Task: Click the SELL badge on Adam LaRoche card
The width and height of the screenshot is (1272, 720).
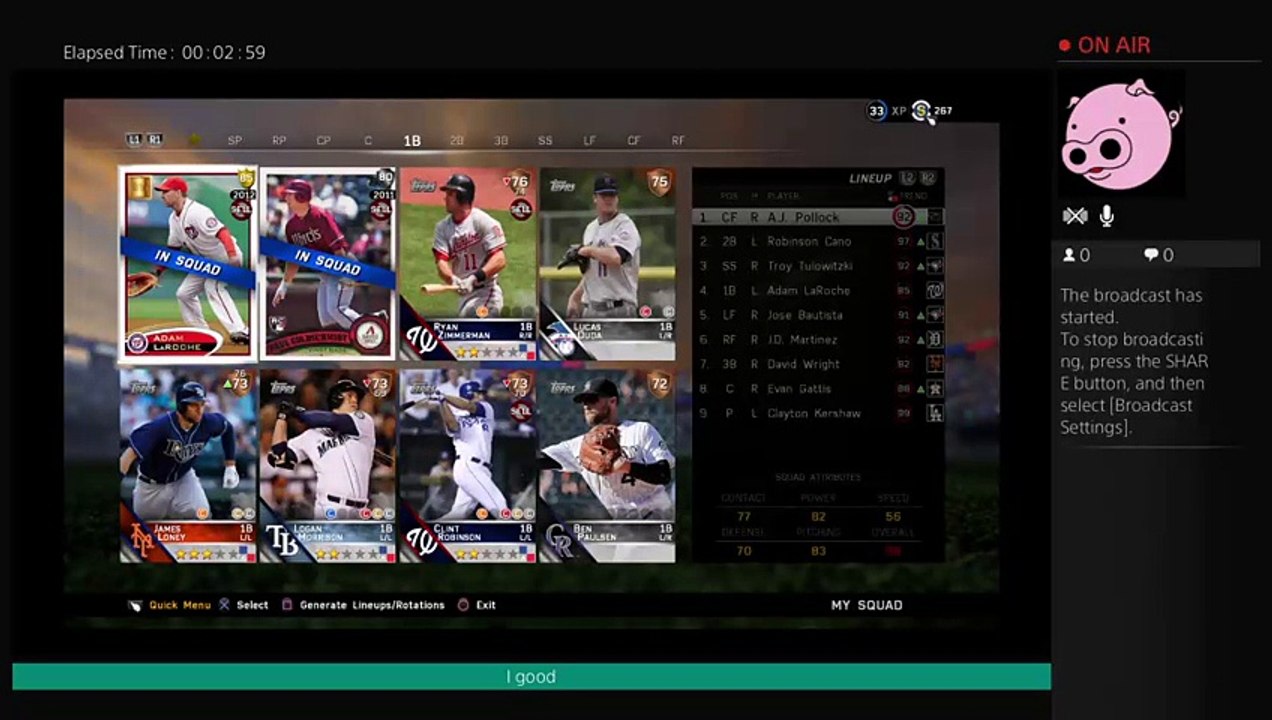Action: 240,209
